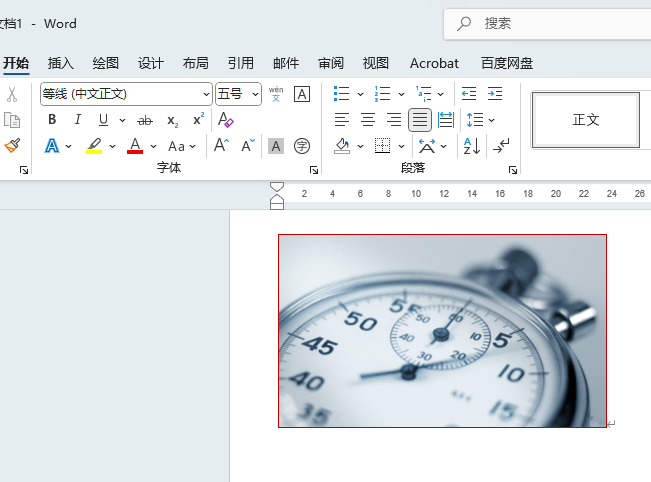Increase font size with A-up icon

coord(221,146)
